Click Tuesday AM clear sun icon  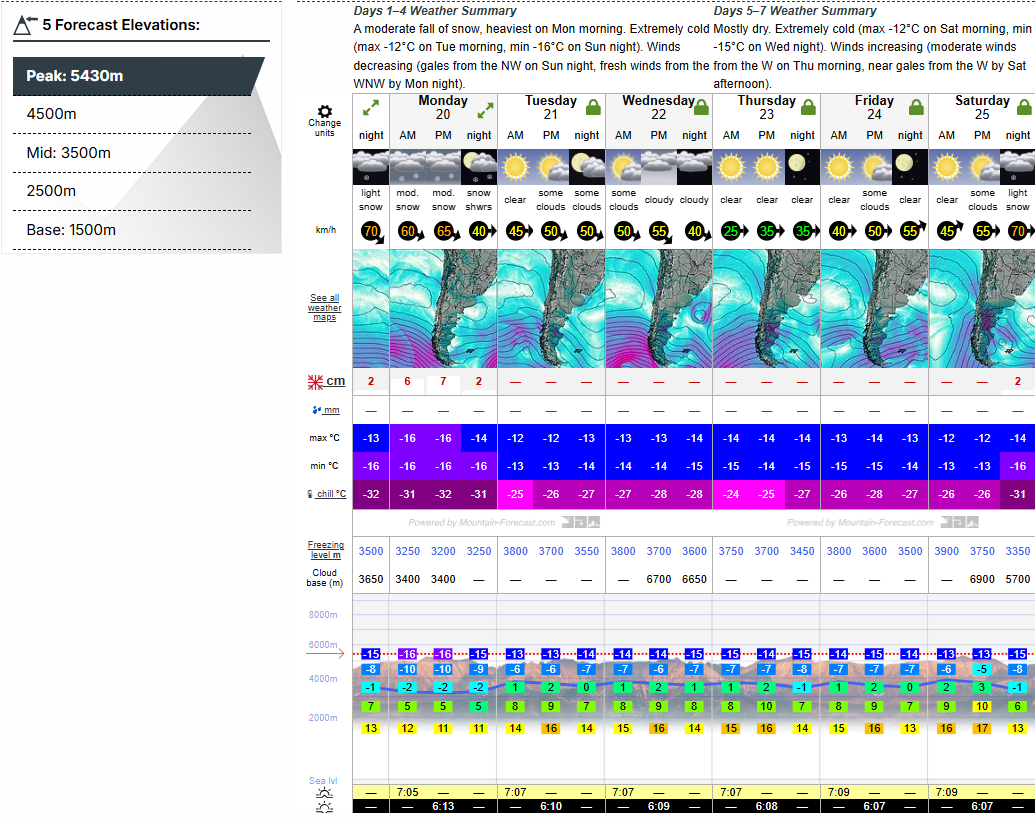click(516, 167)
